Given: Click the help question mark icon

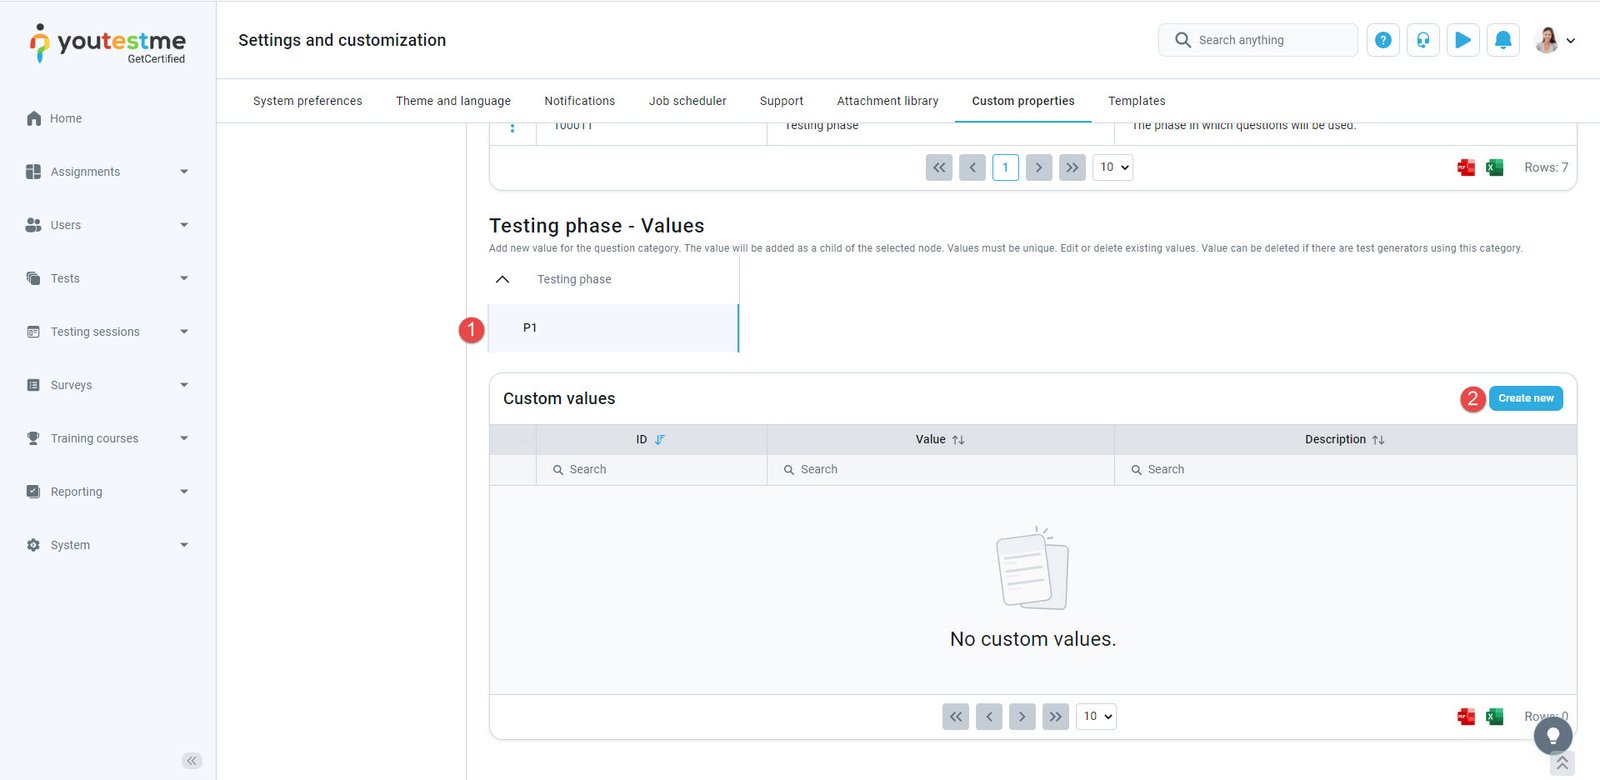Looking at the screenshot, I should pos(1382,40).
